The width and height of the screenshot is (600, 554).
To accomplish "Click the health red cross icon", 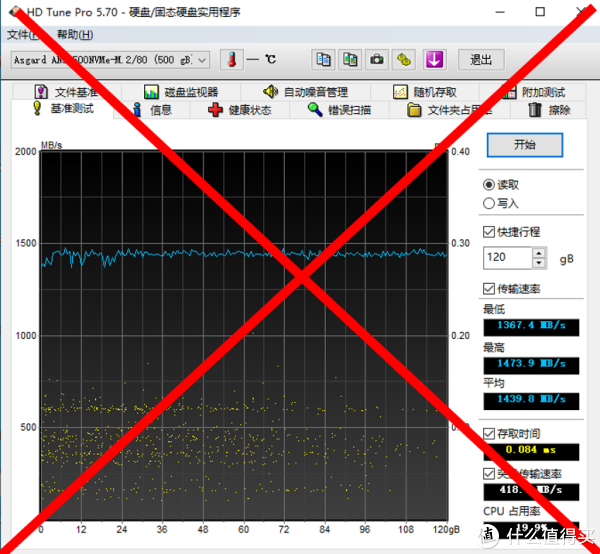I will pyautogui.click(x=215, y=110).
